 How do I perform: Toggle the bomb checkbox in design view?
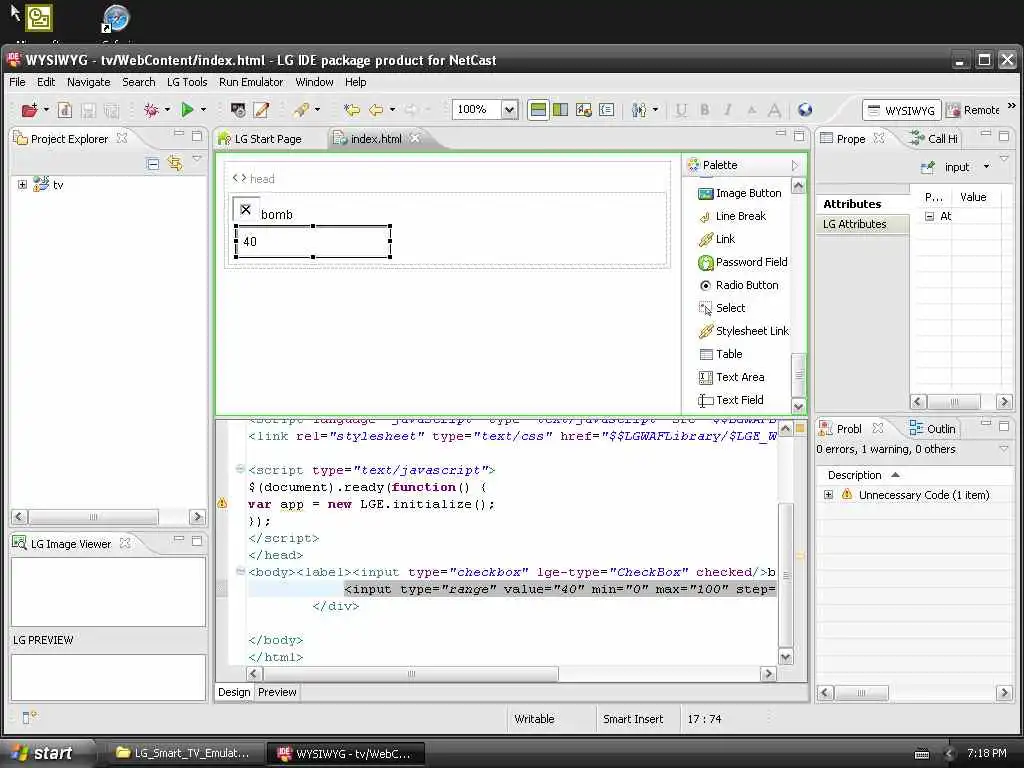pyautogui.click(x=246, y=210)
